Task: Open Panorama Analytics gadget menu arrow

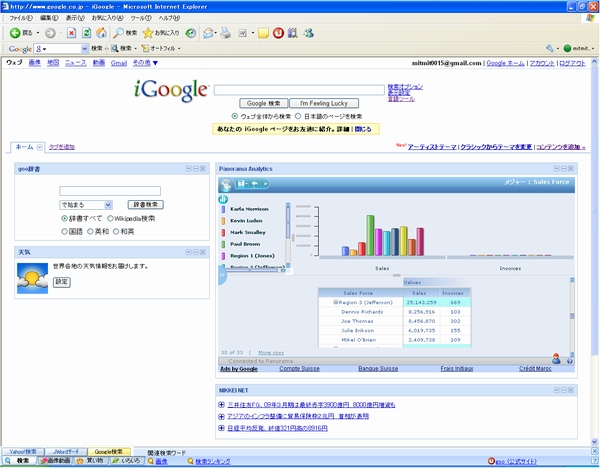Action: point(556,169)
